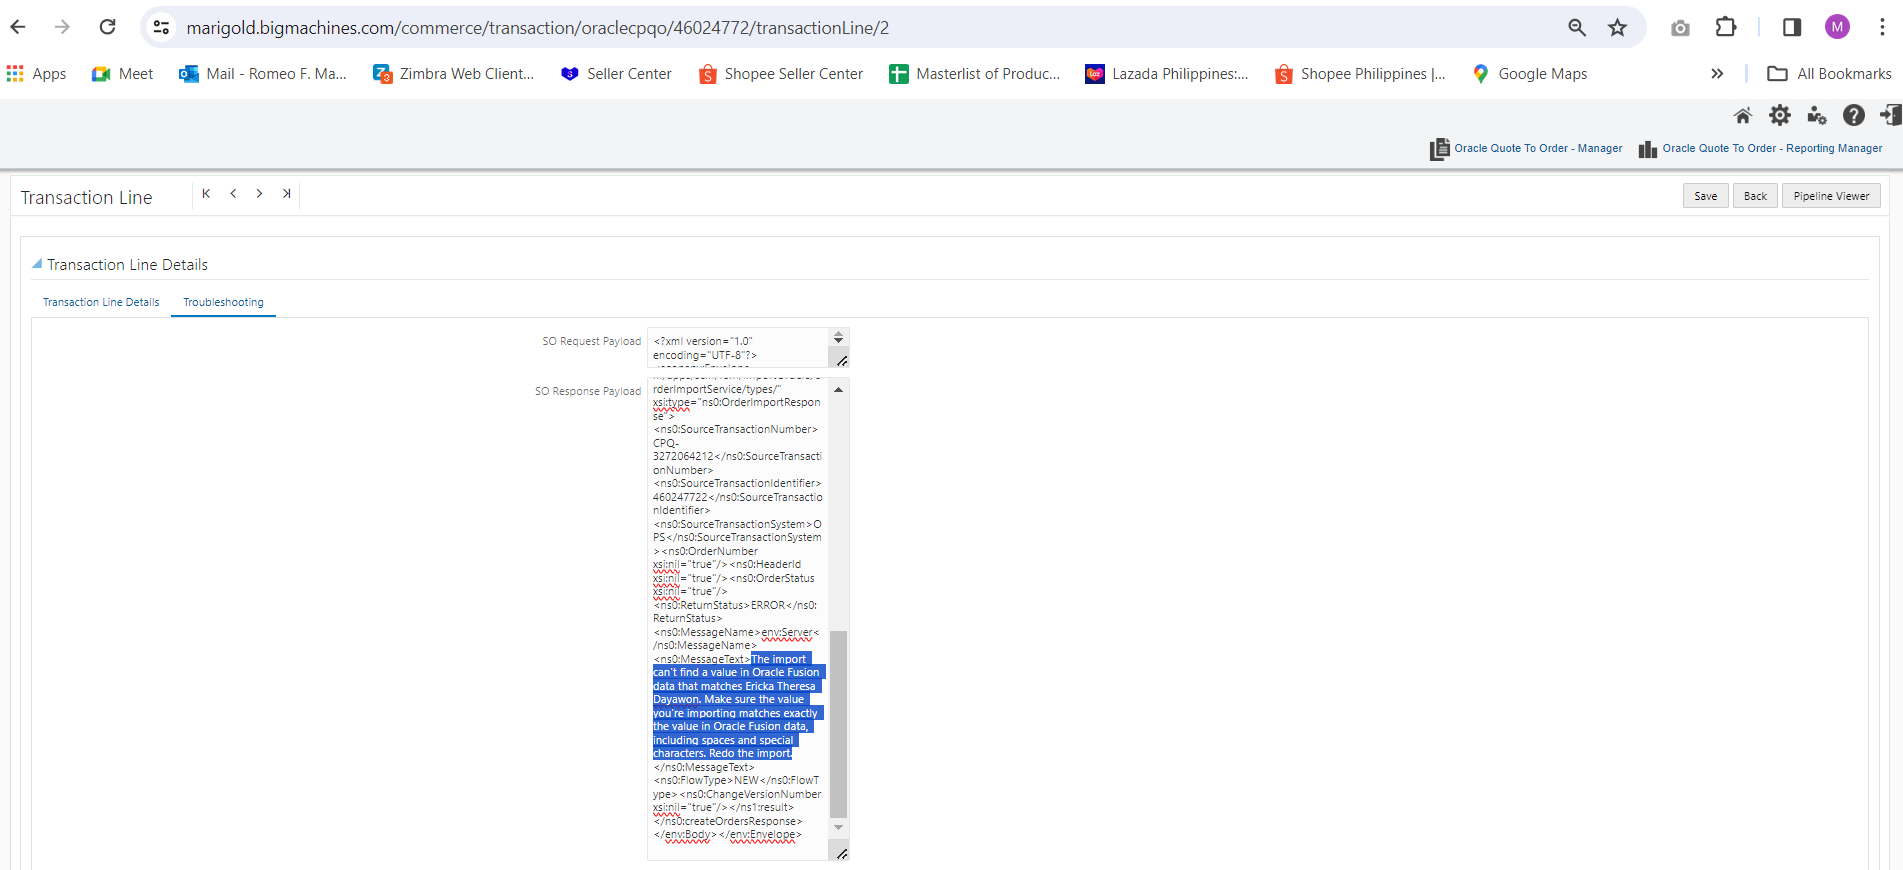Open Chrome three-dot menu
This screenshot has height=870, width=1903.
coord(1882,27)
